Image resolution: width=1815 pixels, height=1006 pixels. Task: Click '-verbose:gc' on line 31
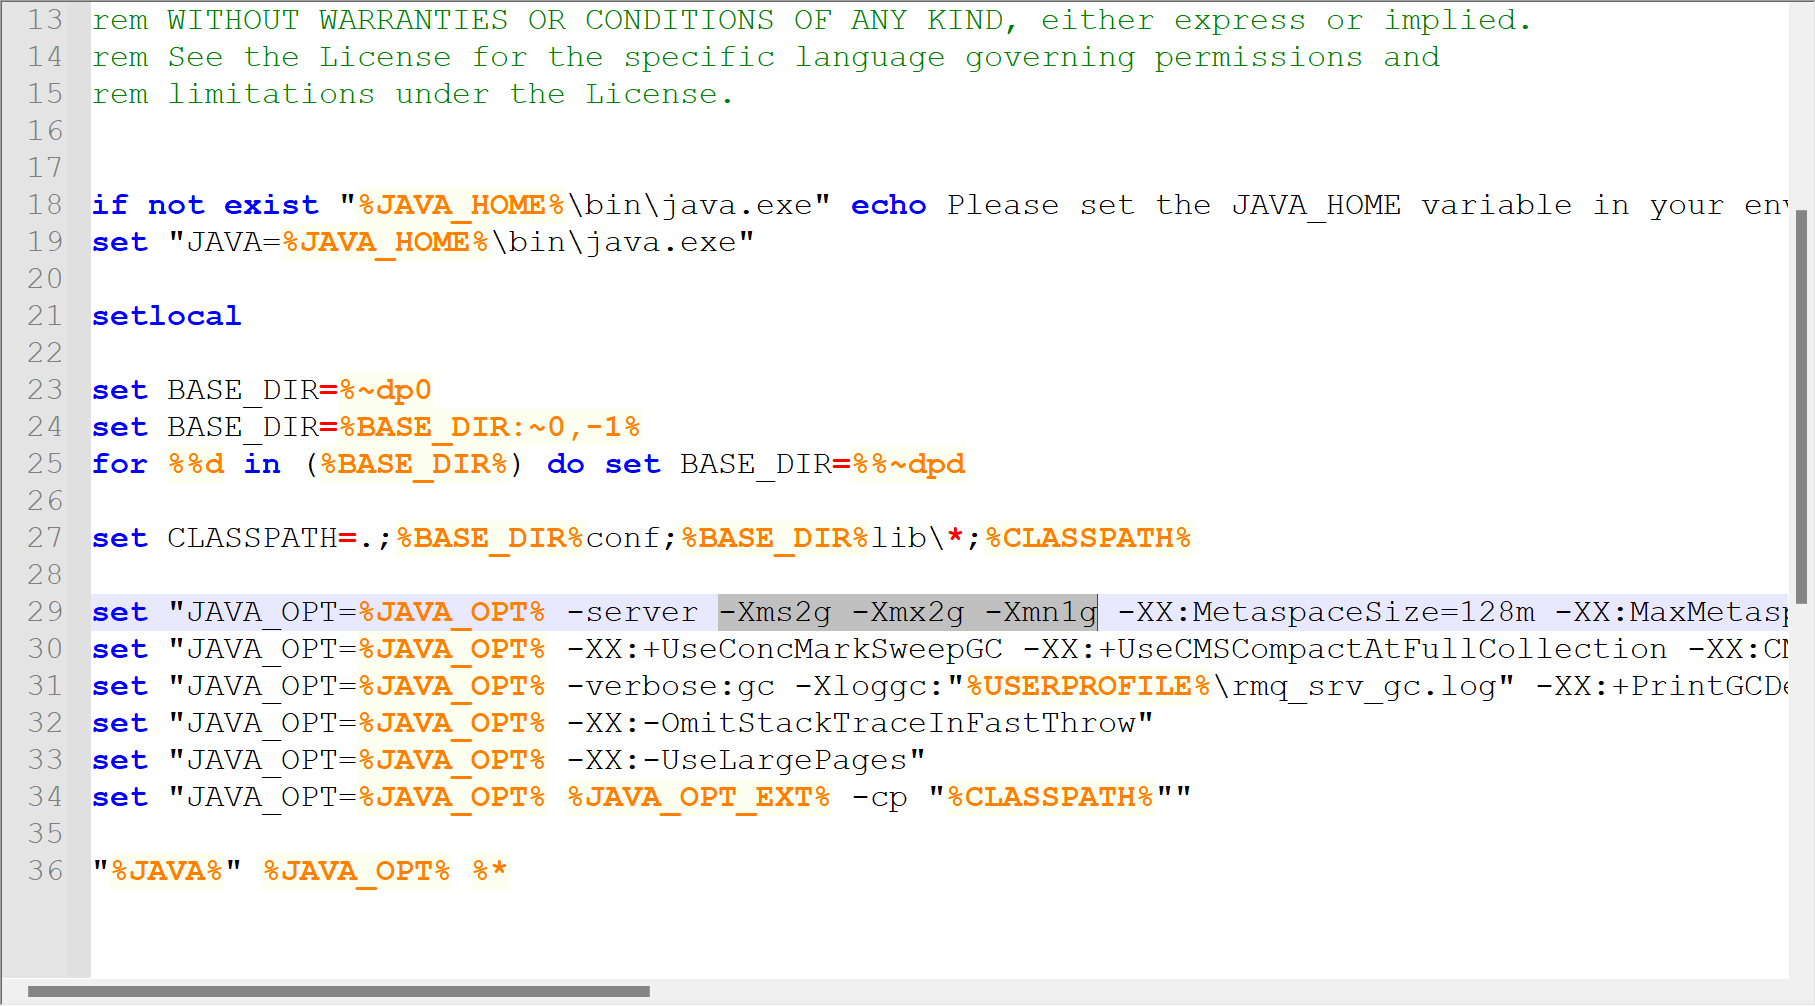[671, 686]
